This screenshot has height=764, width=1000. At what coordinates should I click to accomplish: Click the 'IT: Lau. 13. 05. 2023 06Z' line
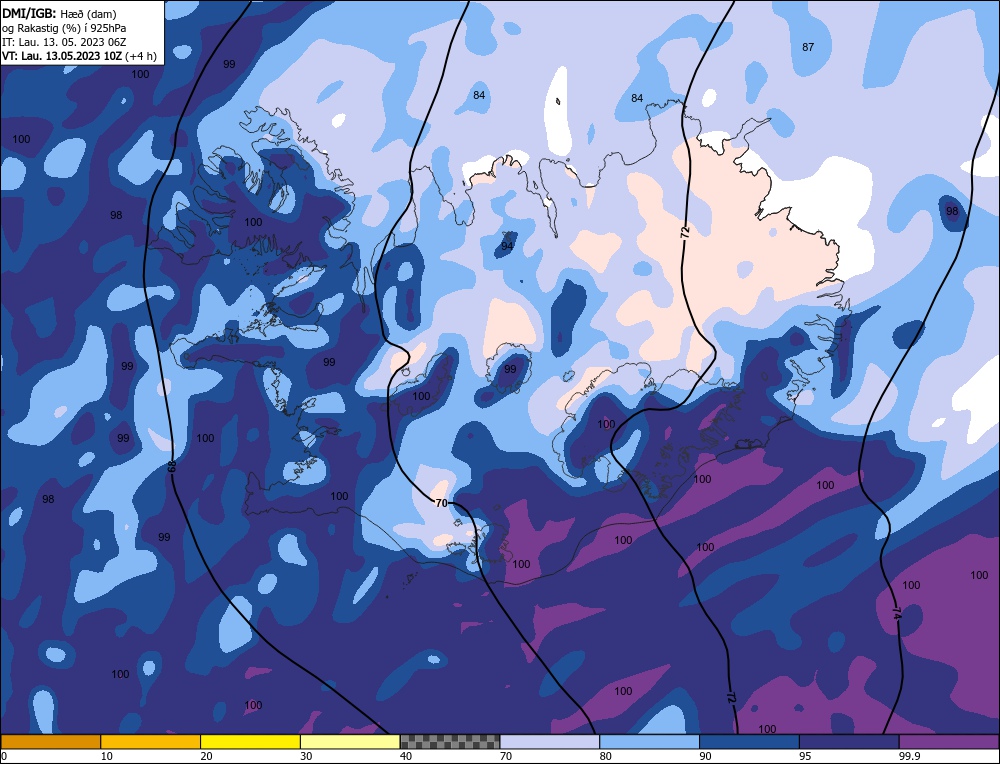click(64, 42)
